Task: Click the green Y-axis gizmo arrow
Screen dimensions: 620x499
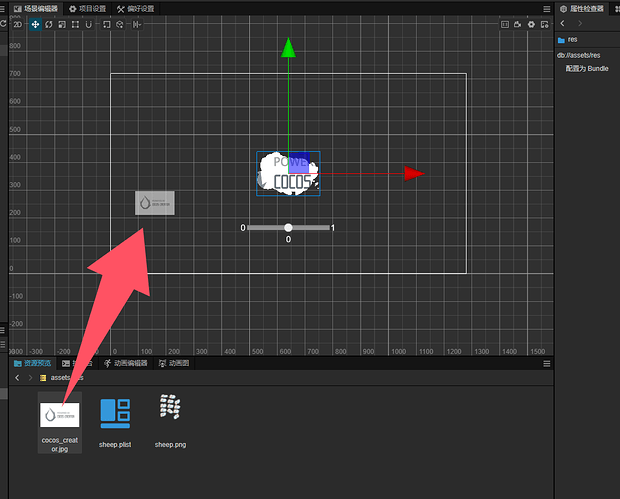Action: tap(288, 47)
